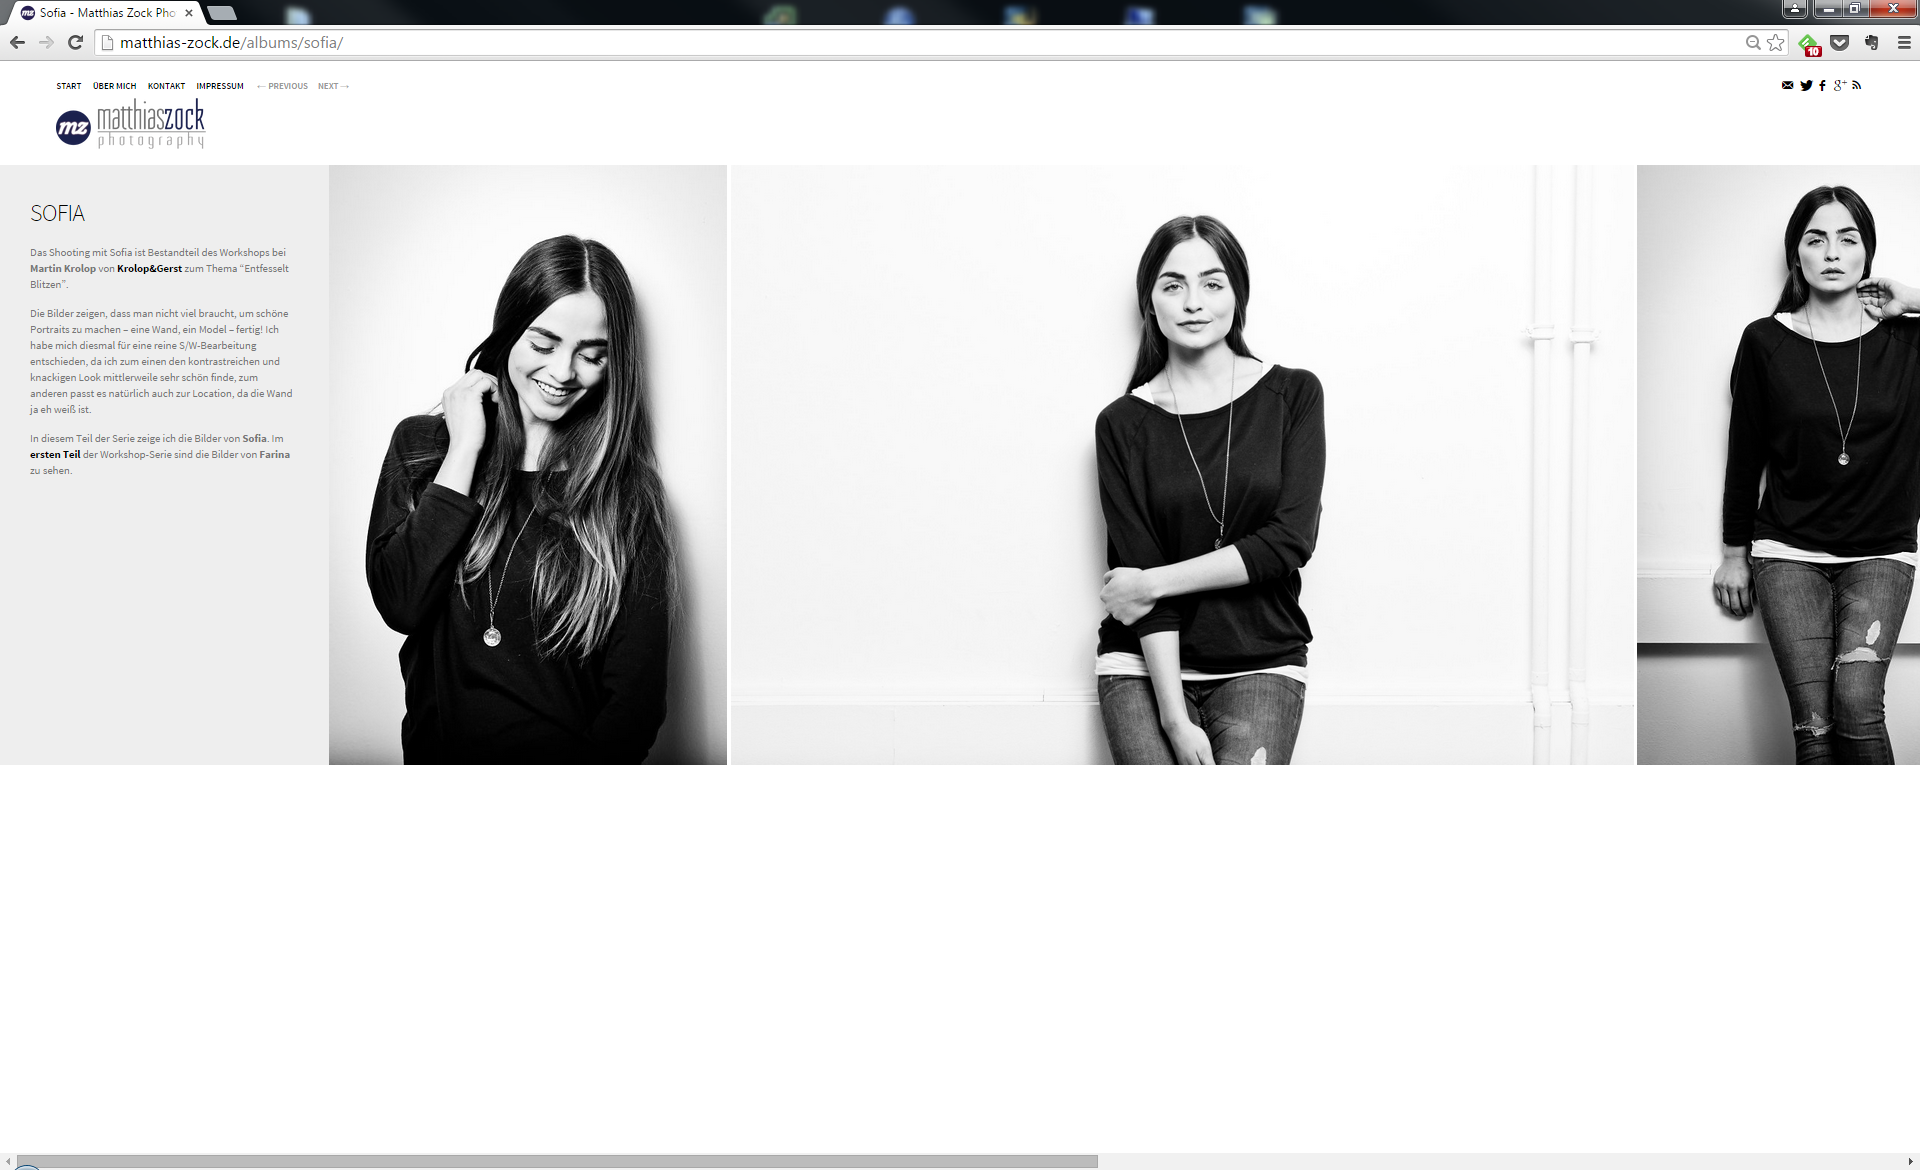Click the ersten Teil hyperlink in text
This screenshot has width=1920, height=1170.
[53, 454]
